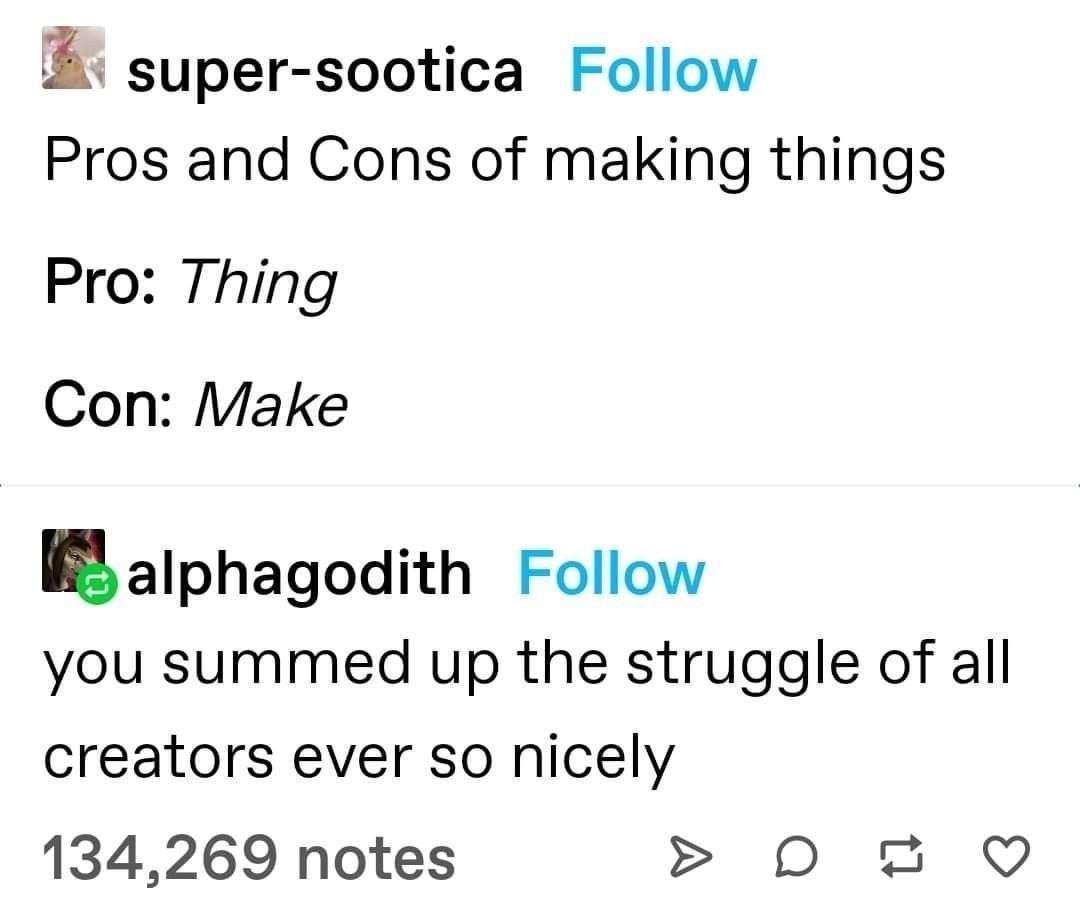Click the bold 'Con:' label
The height and width of the screenshot is (908, 1080).
pyautogui.click(x=108, y=404)
